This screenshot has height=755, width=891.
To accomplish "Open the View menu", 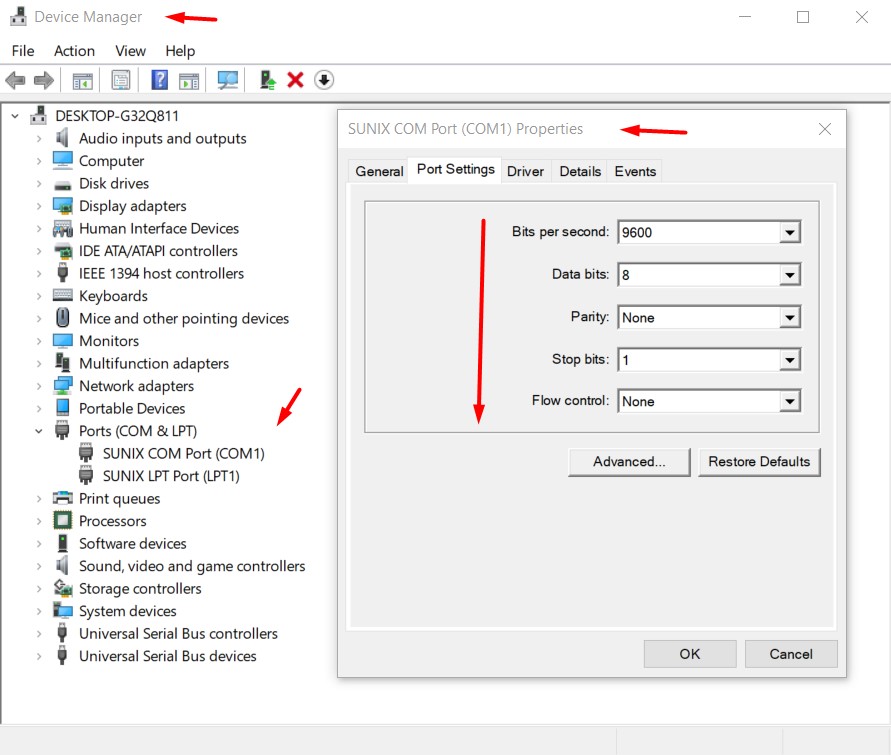I will (130, 51).
